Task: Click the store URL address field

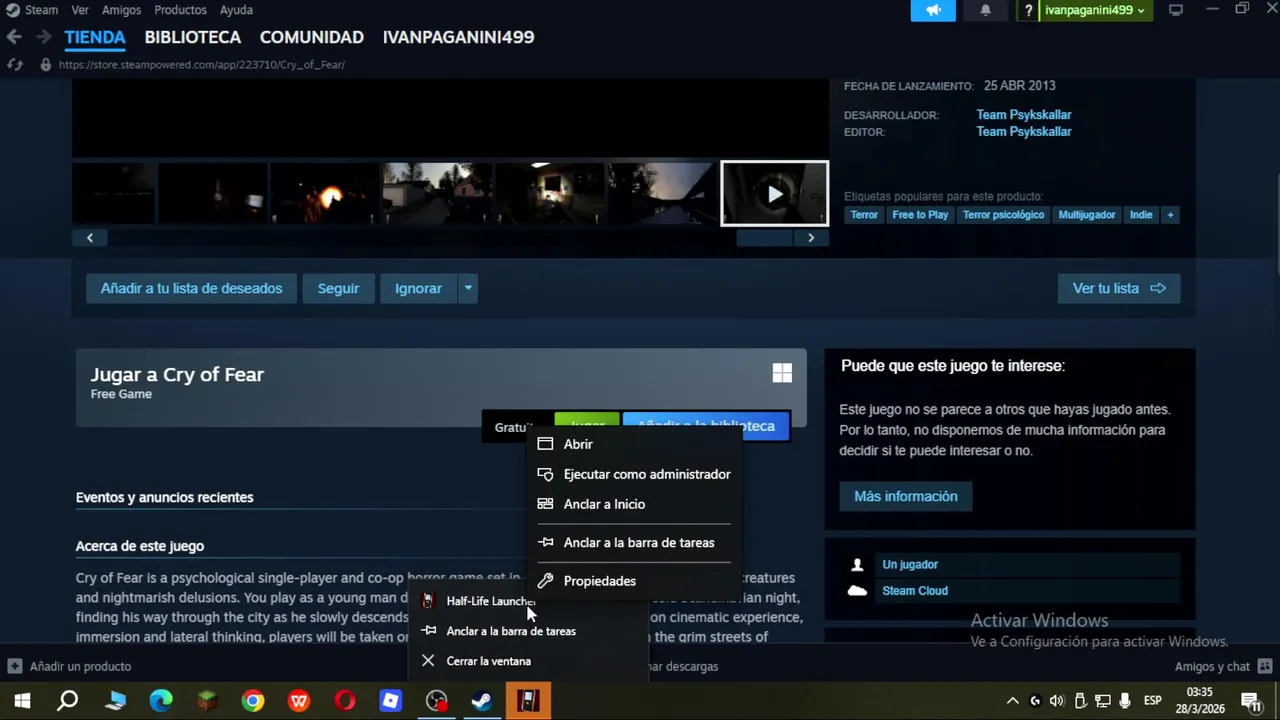Action: click(x=201, y=64)
